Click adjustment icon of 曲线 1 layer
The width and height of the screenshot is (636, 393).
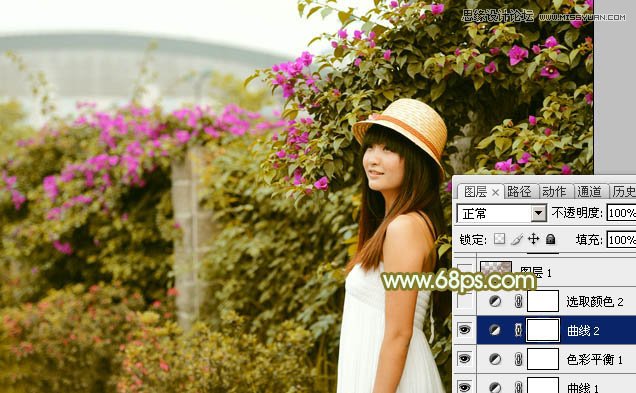click(495, 387)
